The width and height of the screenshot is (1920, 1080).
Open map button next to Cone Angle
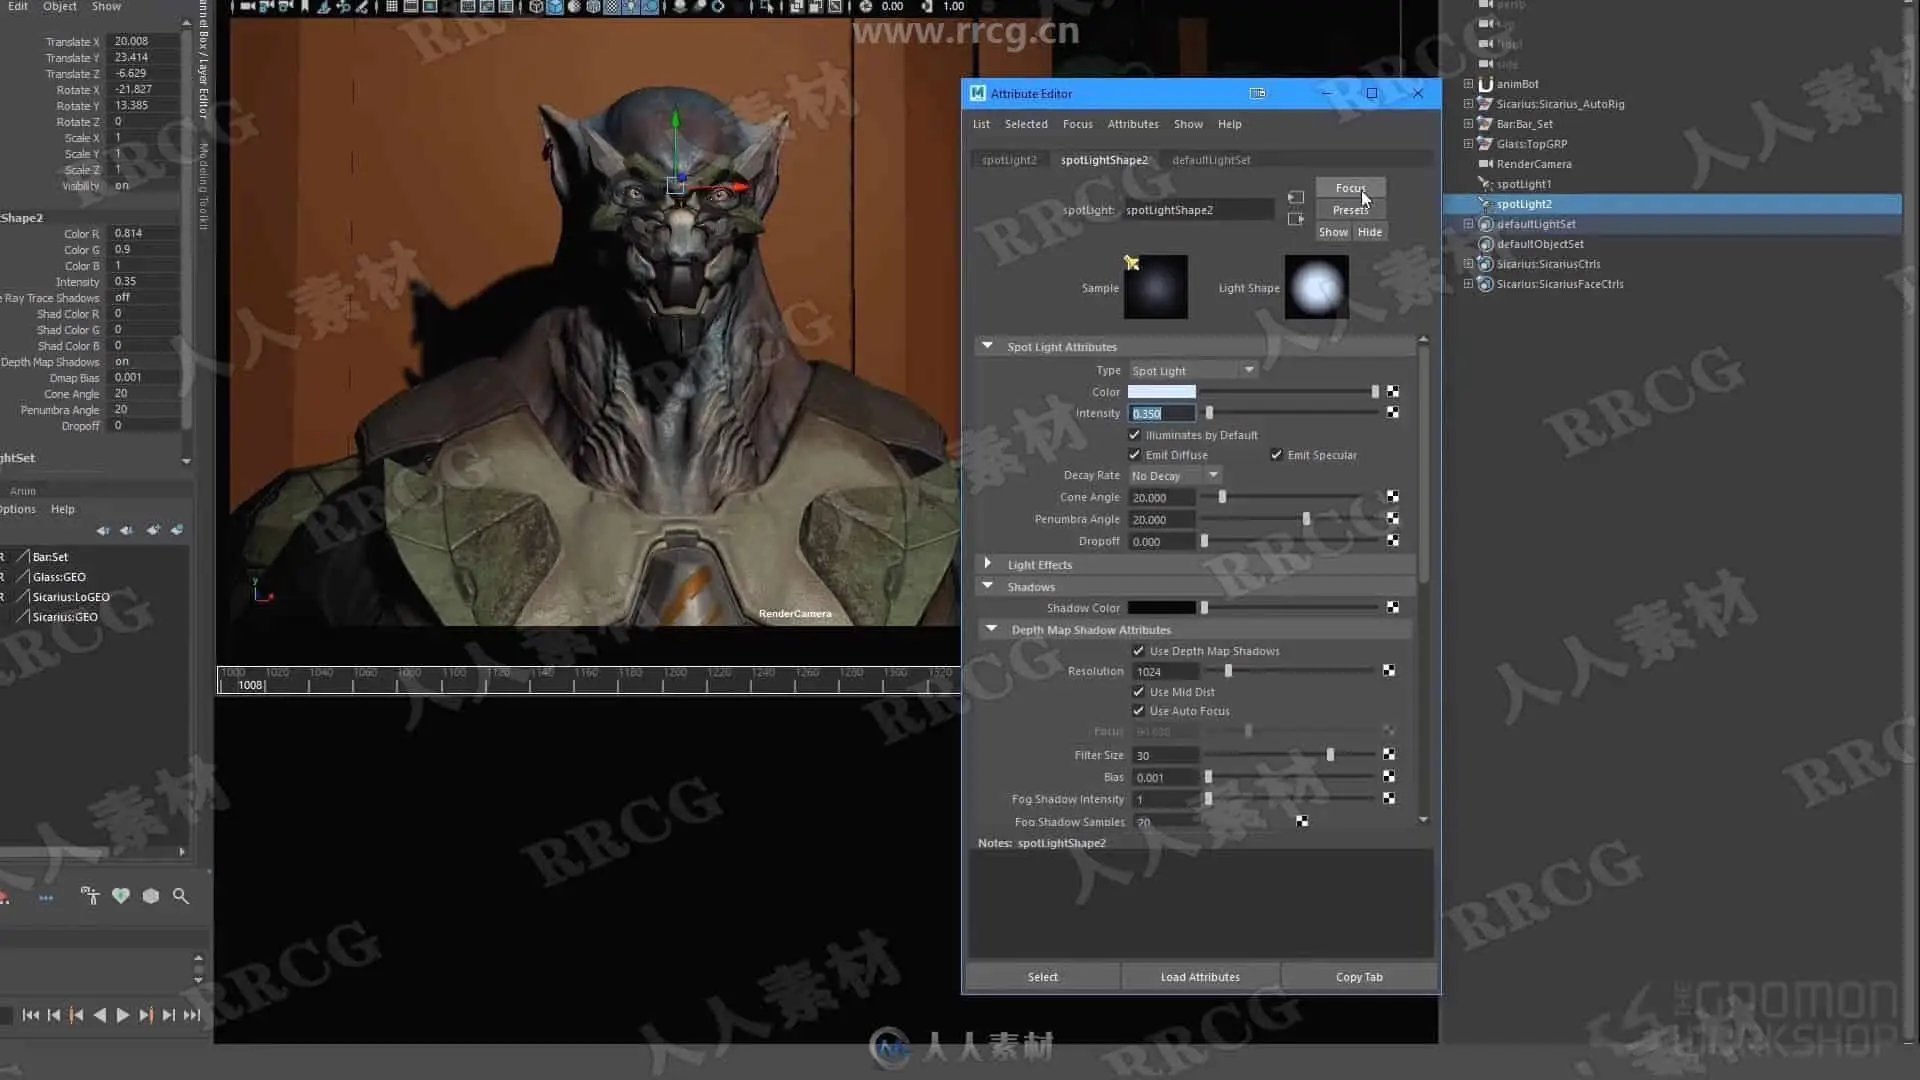(1393, 497)
